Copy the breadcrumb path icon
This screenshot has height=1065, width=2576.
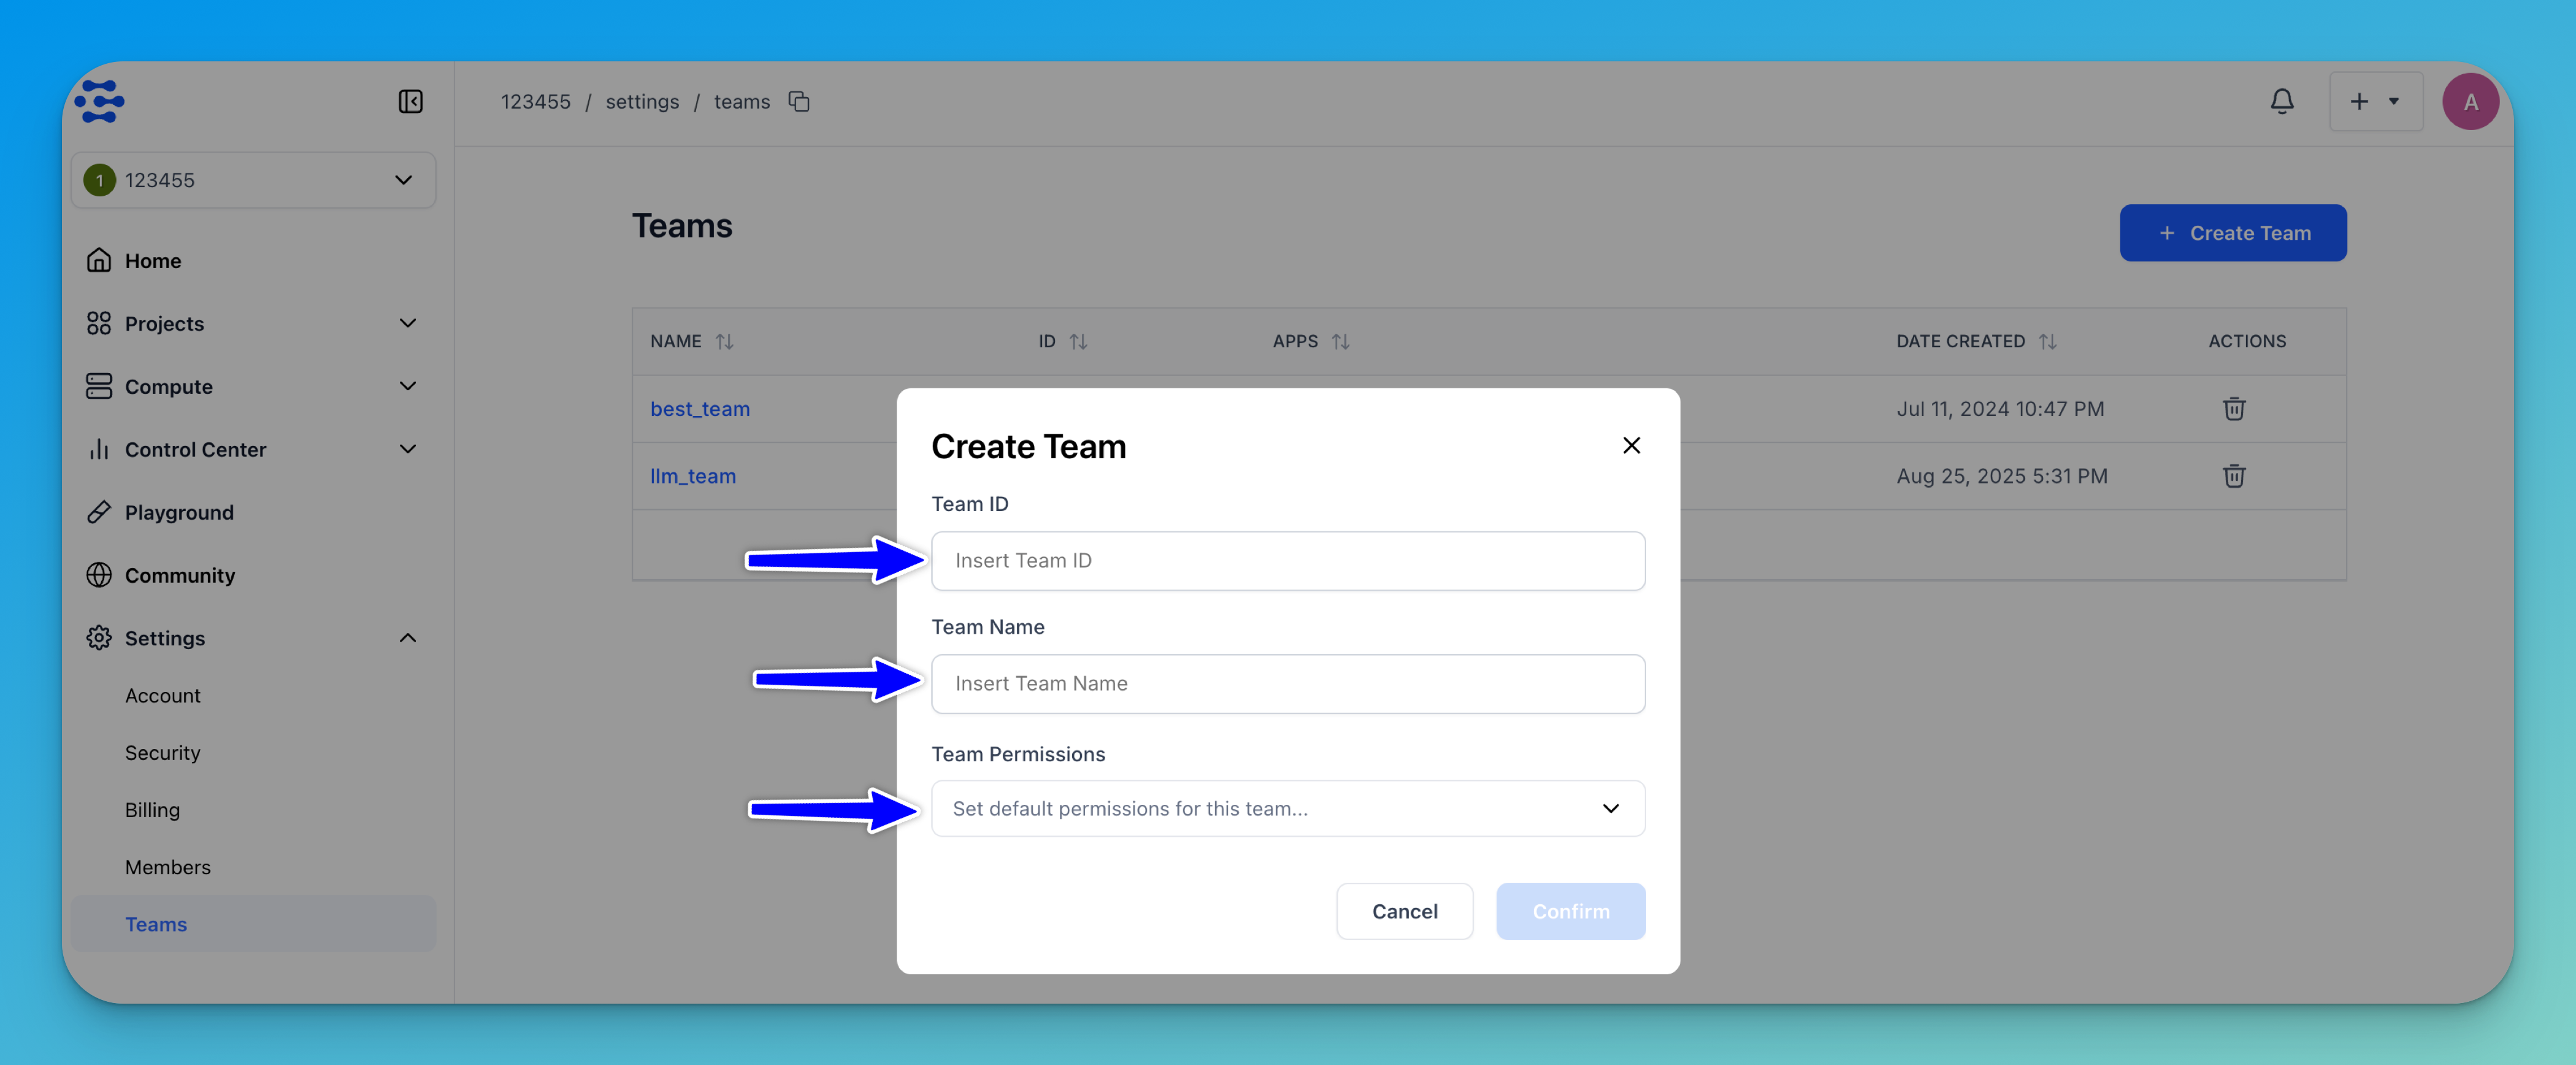click(798, 101)
